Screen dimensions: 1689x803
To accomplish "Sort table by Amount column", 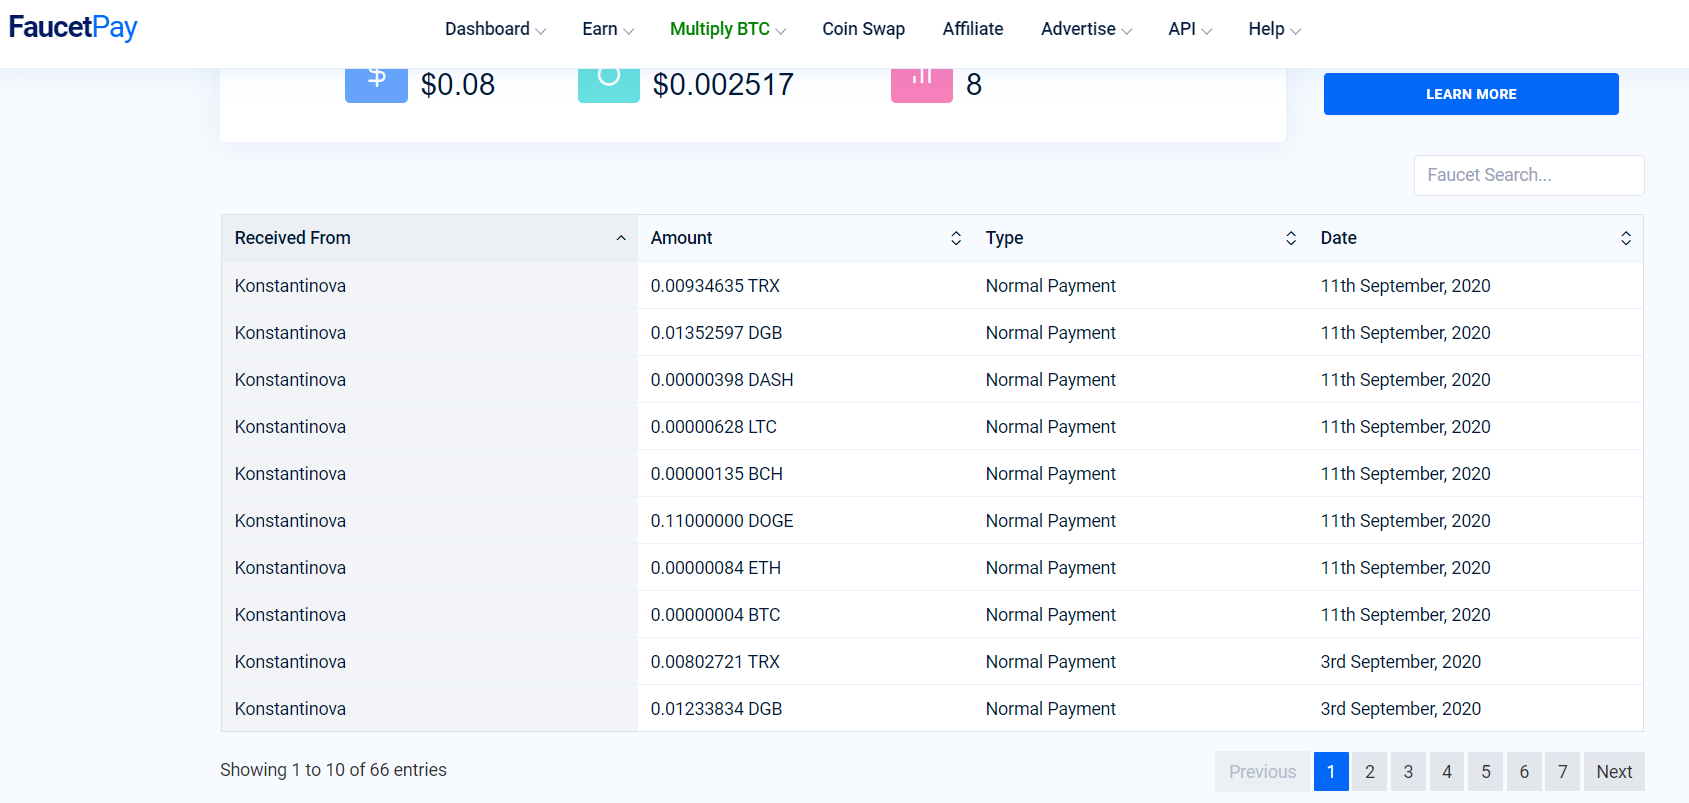I will (805, 238).
